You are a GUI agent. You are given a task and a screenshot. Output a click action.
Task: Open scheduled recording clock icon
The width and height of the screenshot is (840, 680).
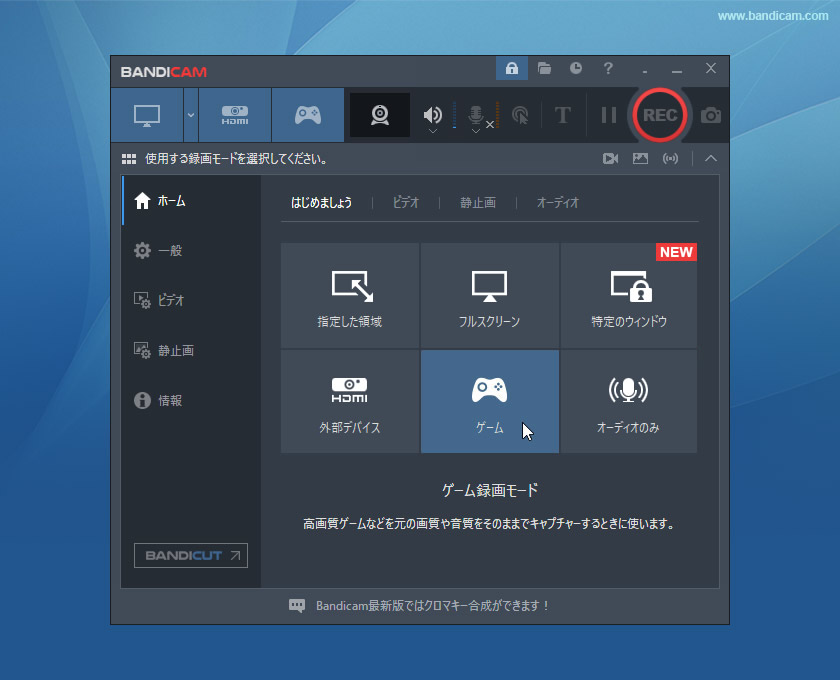[x=576, y=68]
